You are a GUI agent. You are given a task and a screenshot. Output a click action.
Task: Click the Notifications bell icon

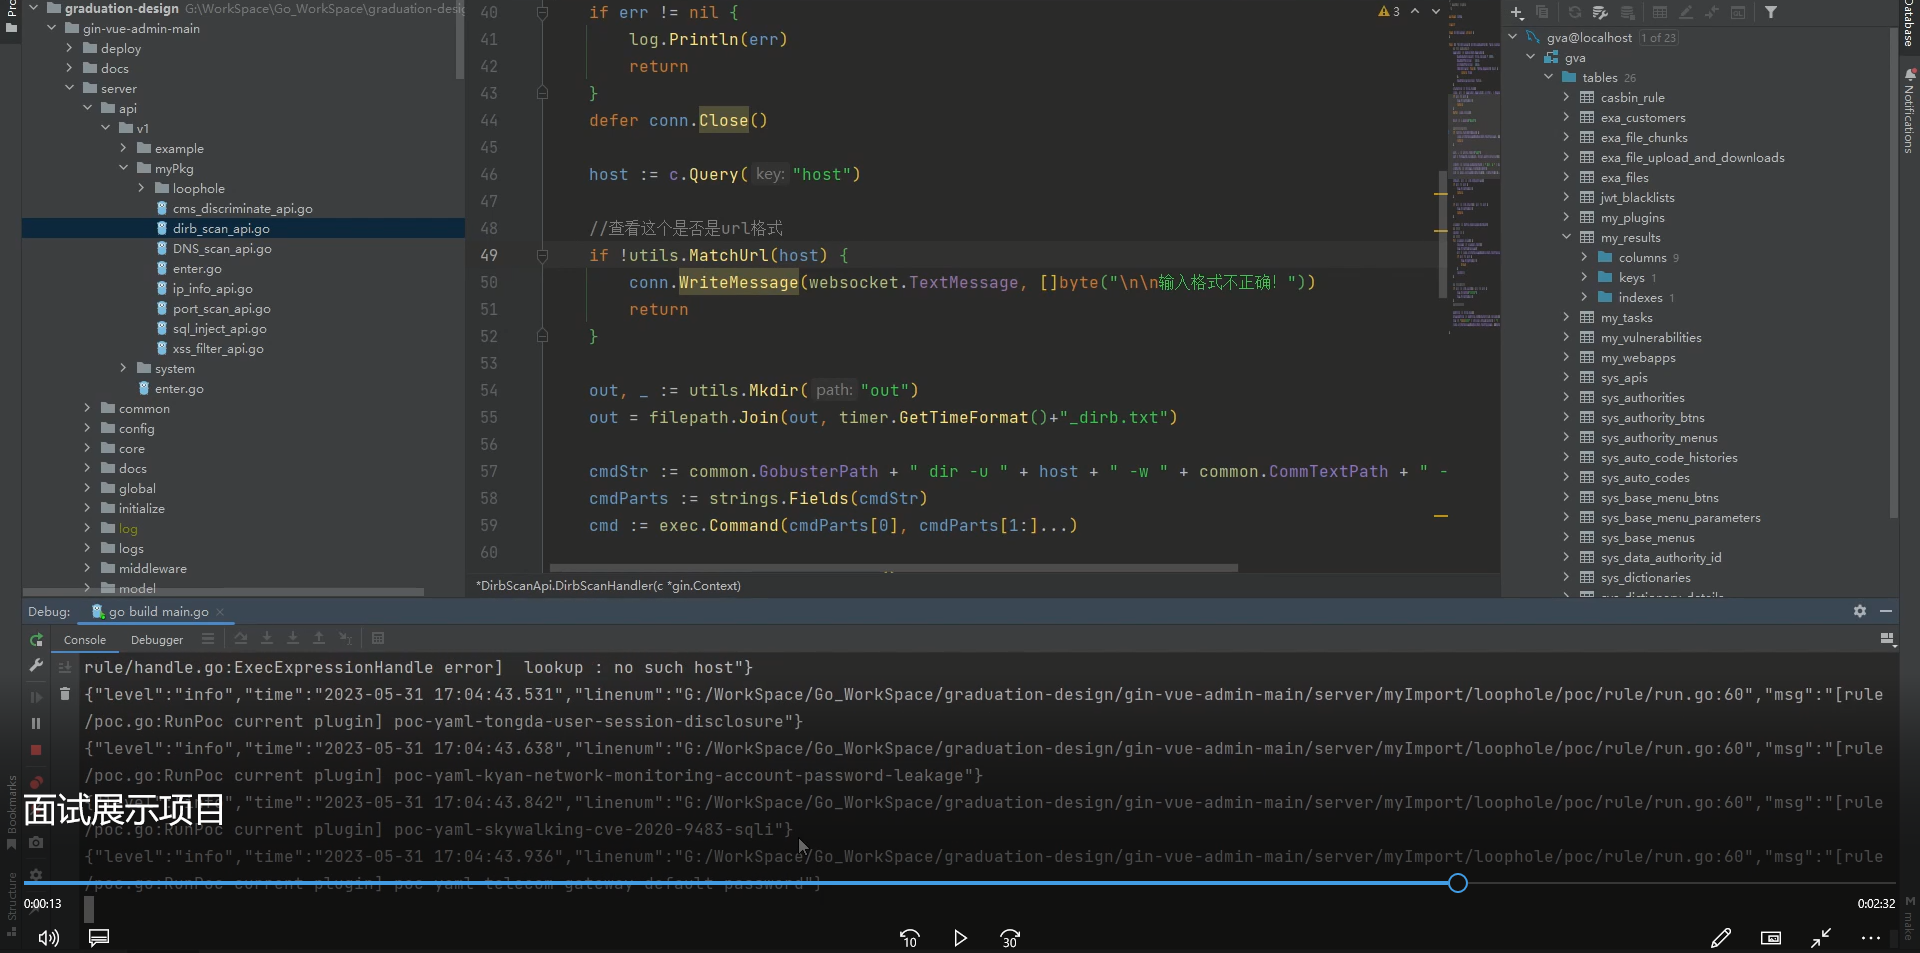[1910, 75]
